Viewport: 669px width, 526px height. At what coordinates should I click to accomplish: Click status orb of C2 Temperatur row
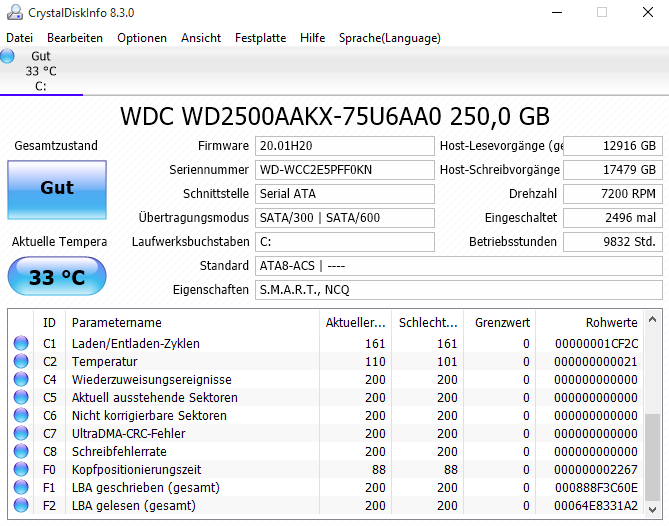[x=21, y=361]
